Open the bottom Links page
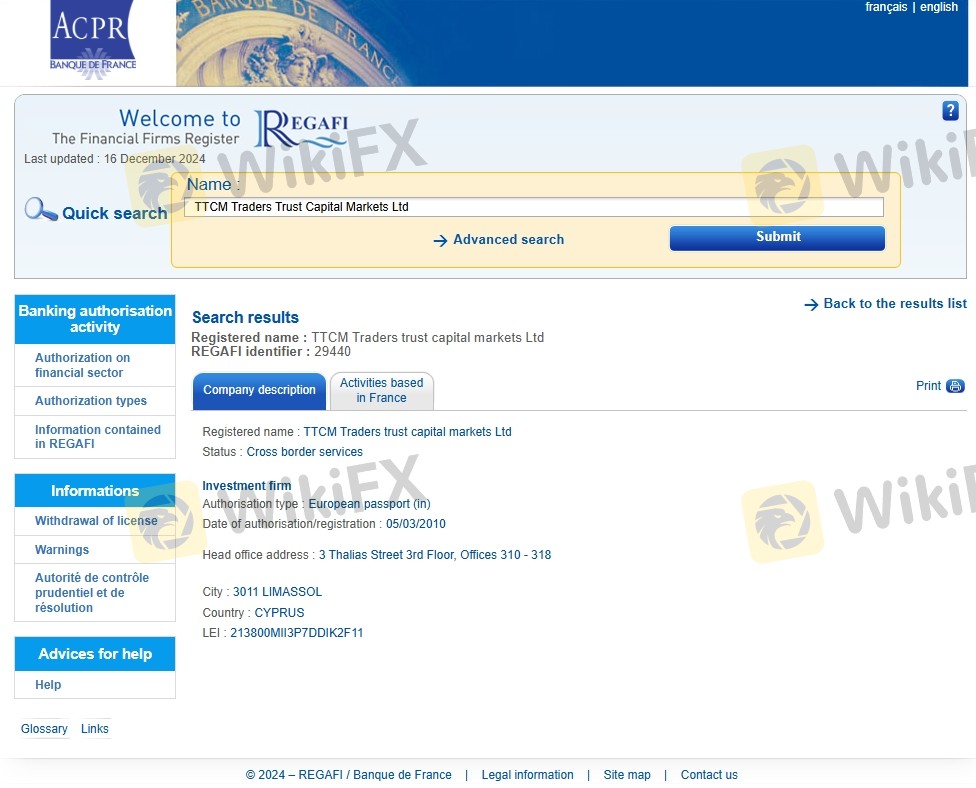The height and width of the screenshot is (788, 976). pos(95,729)
